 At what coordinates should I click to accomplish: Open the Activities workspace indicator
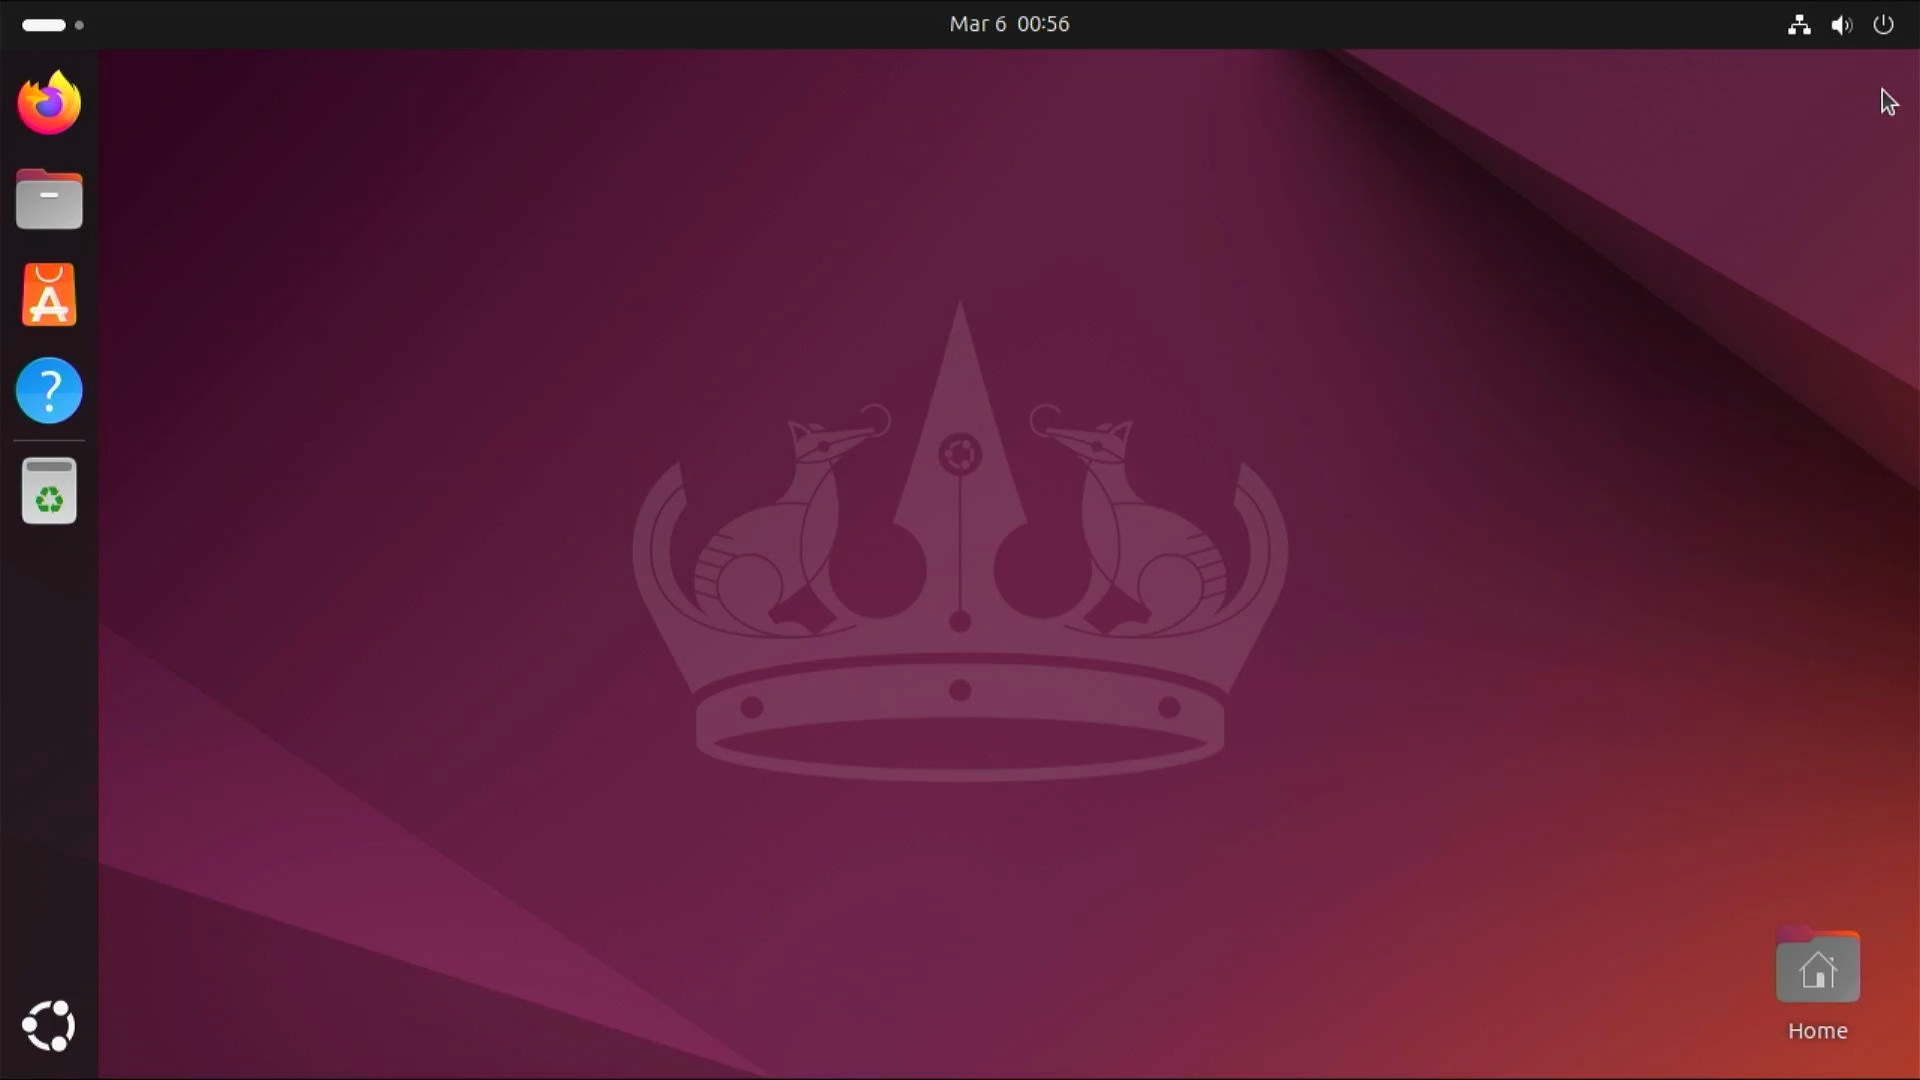click(x=53, y=25)
